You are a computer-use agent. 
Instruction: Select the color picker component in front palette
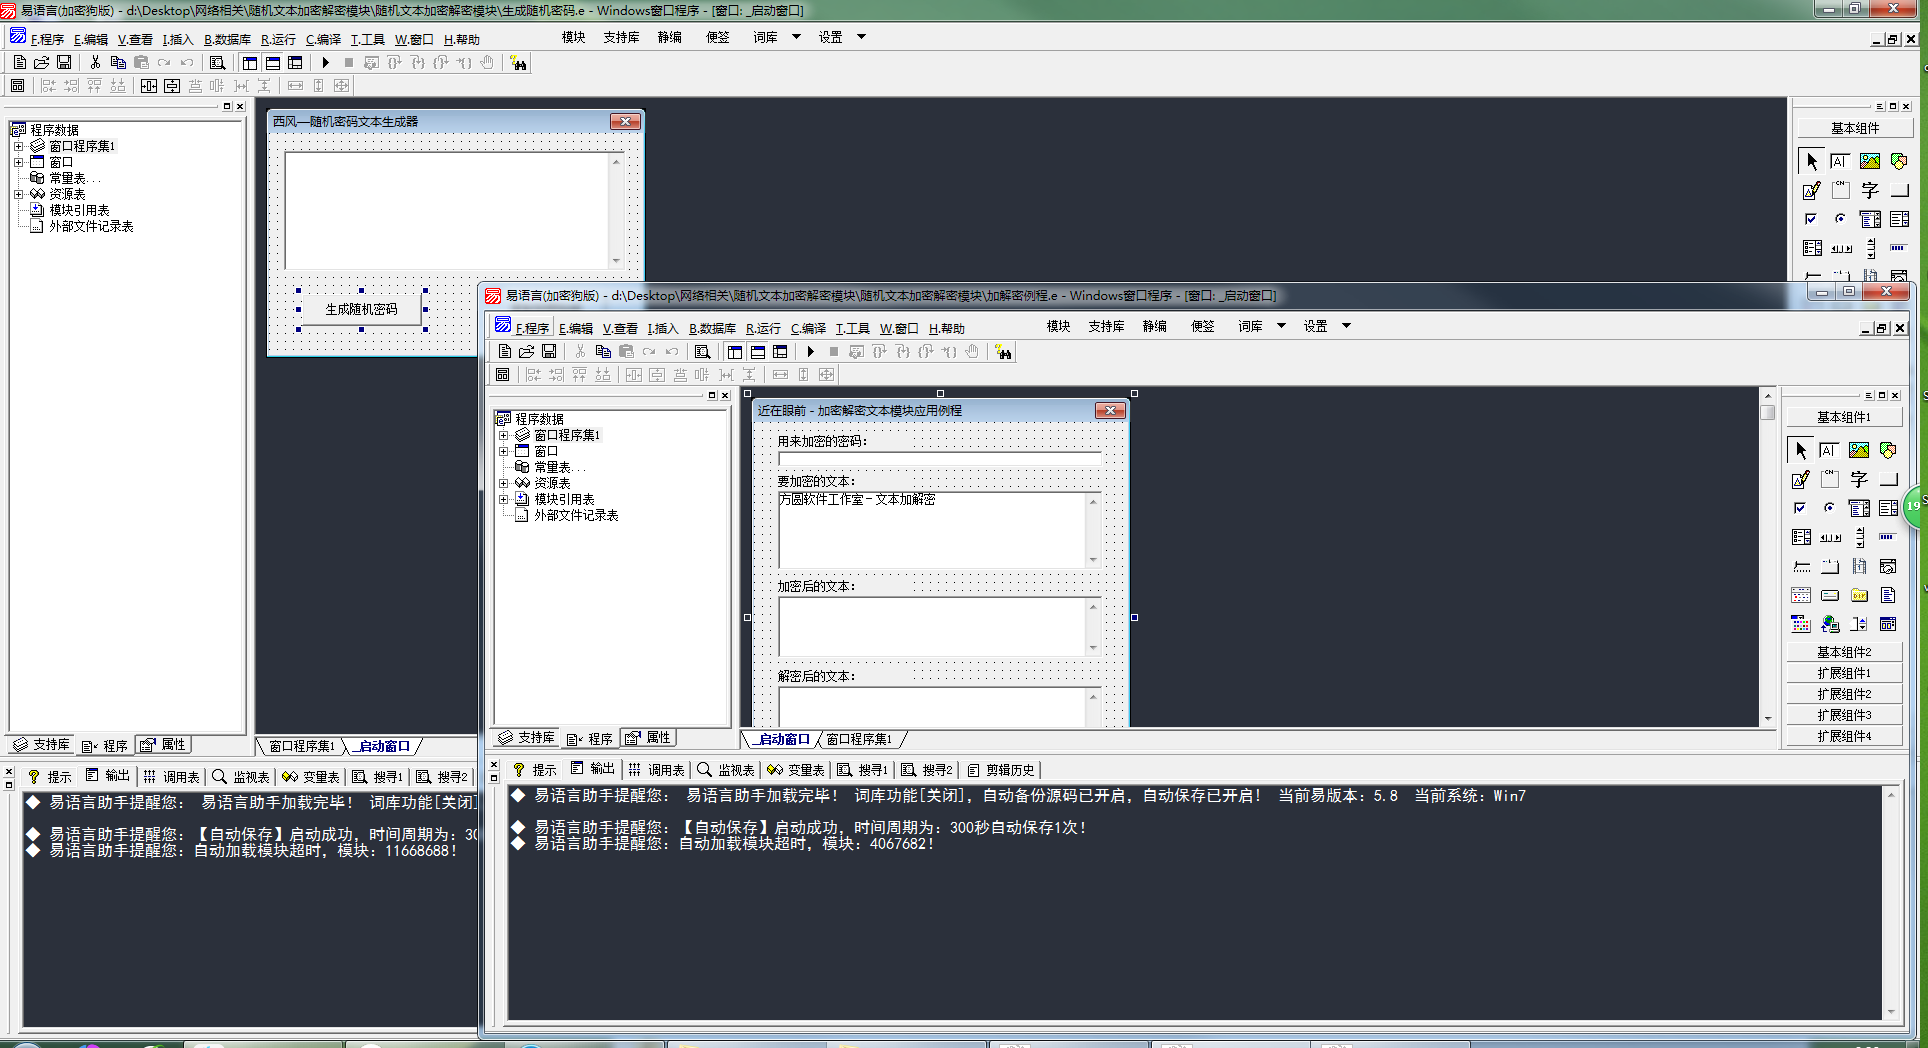(x=1801, y=624)
